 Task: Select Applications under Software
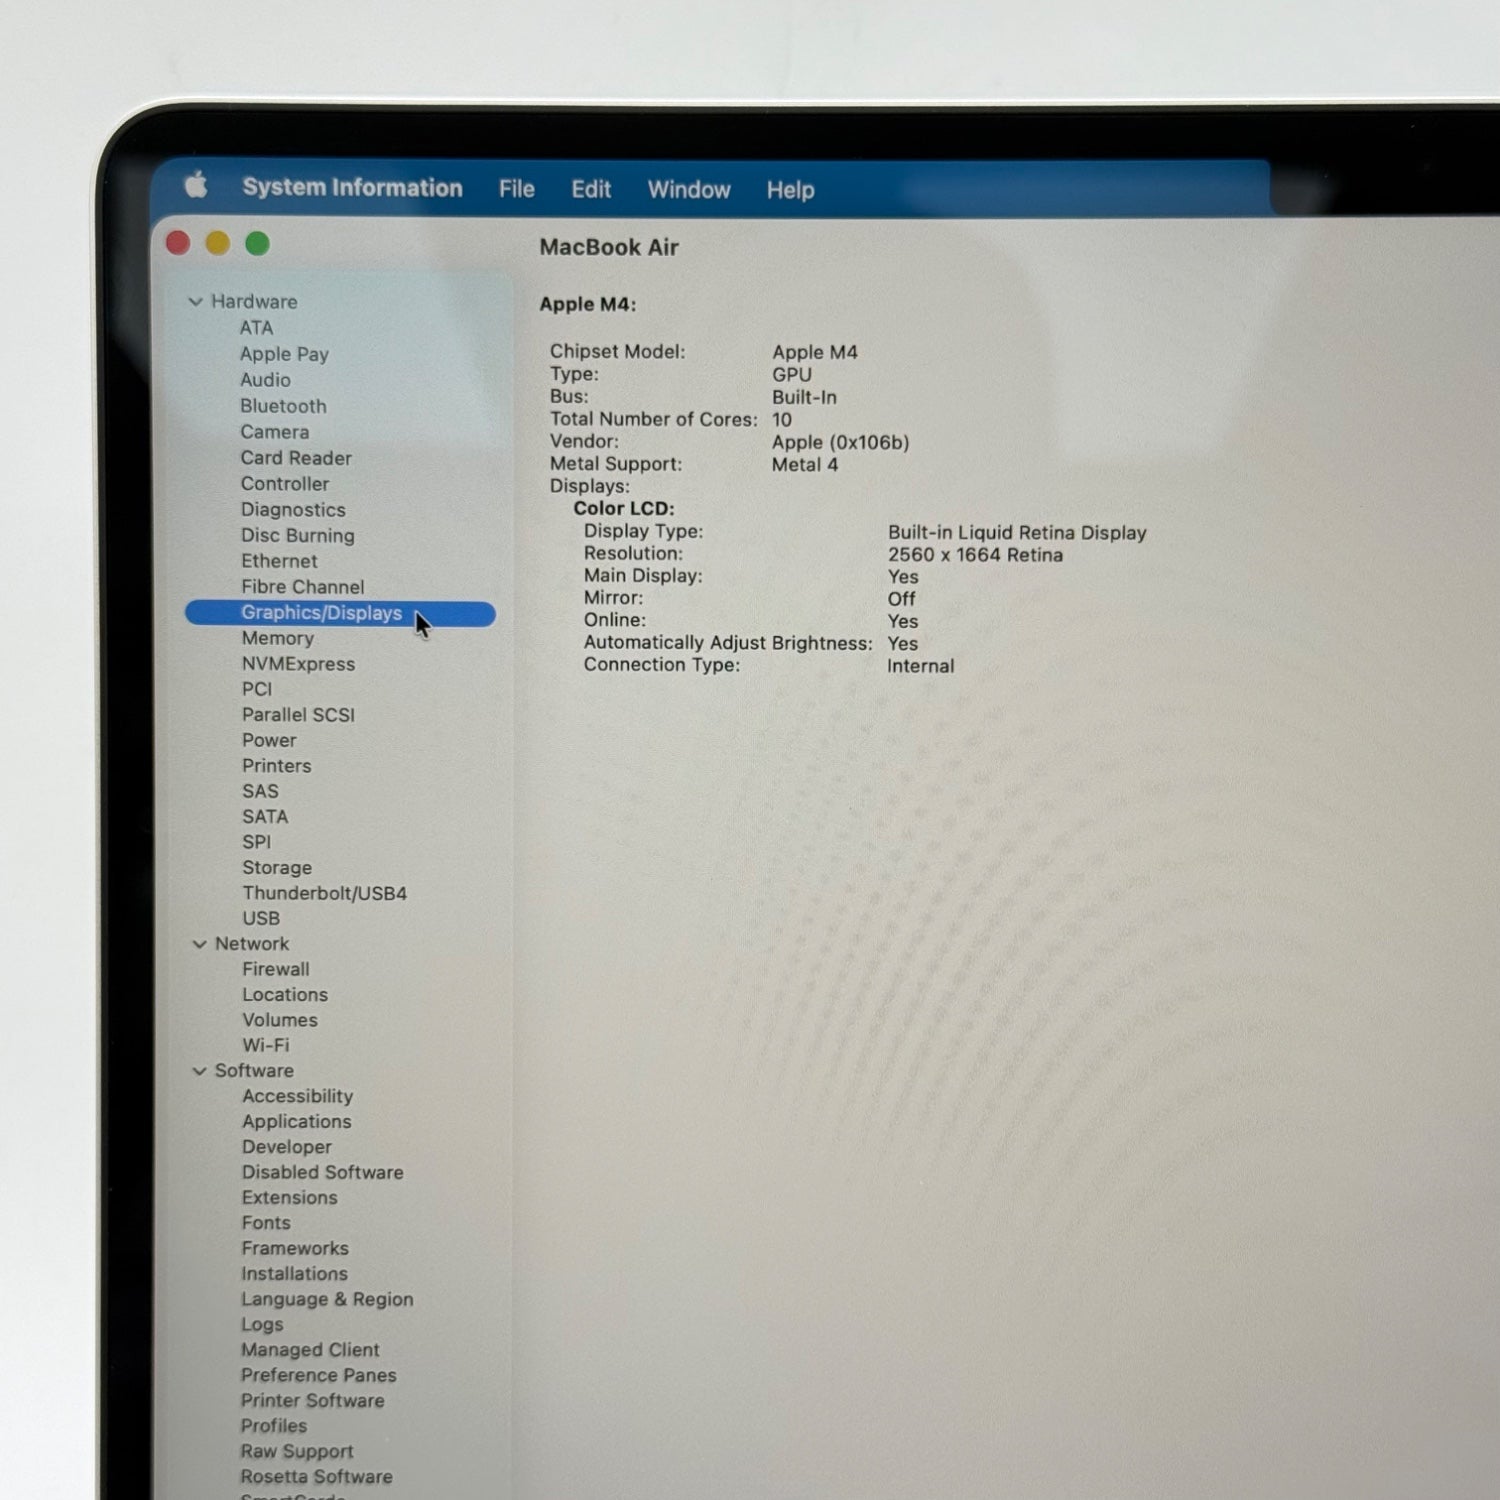(x=297, y=1122)
